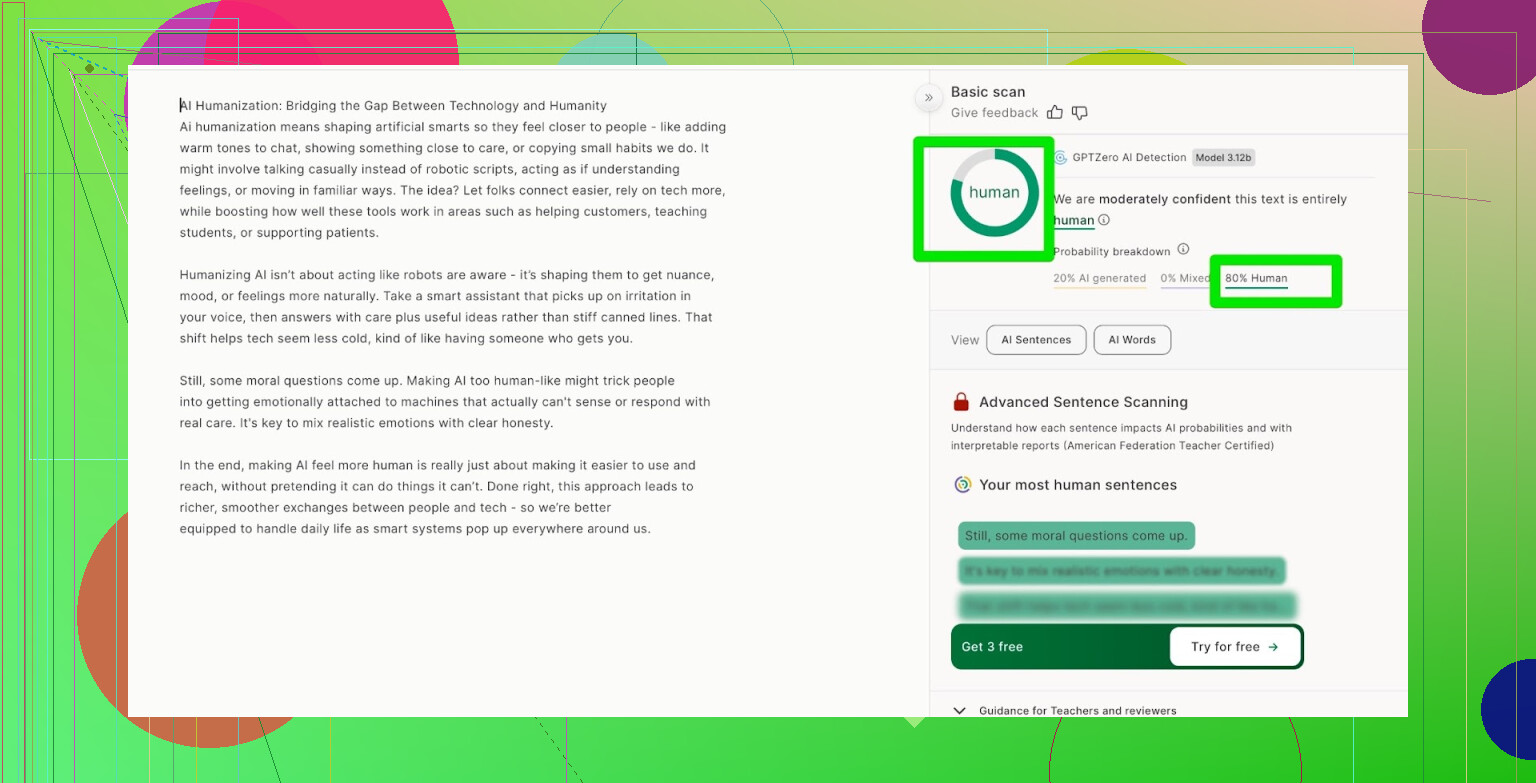Click the Model 3.12b badge

[1223, 158]
